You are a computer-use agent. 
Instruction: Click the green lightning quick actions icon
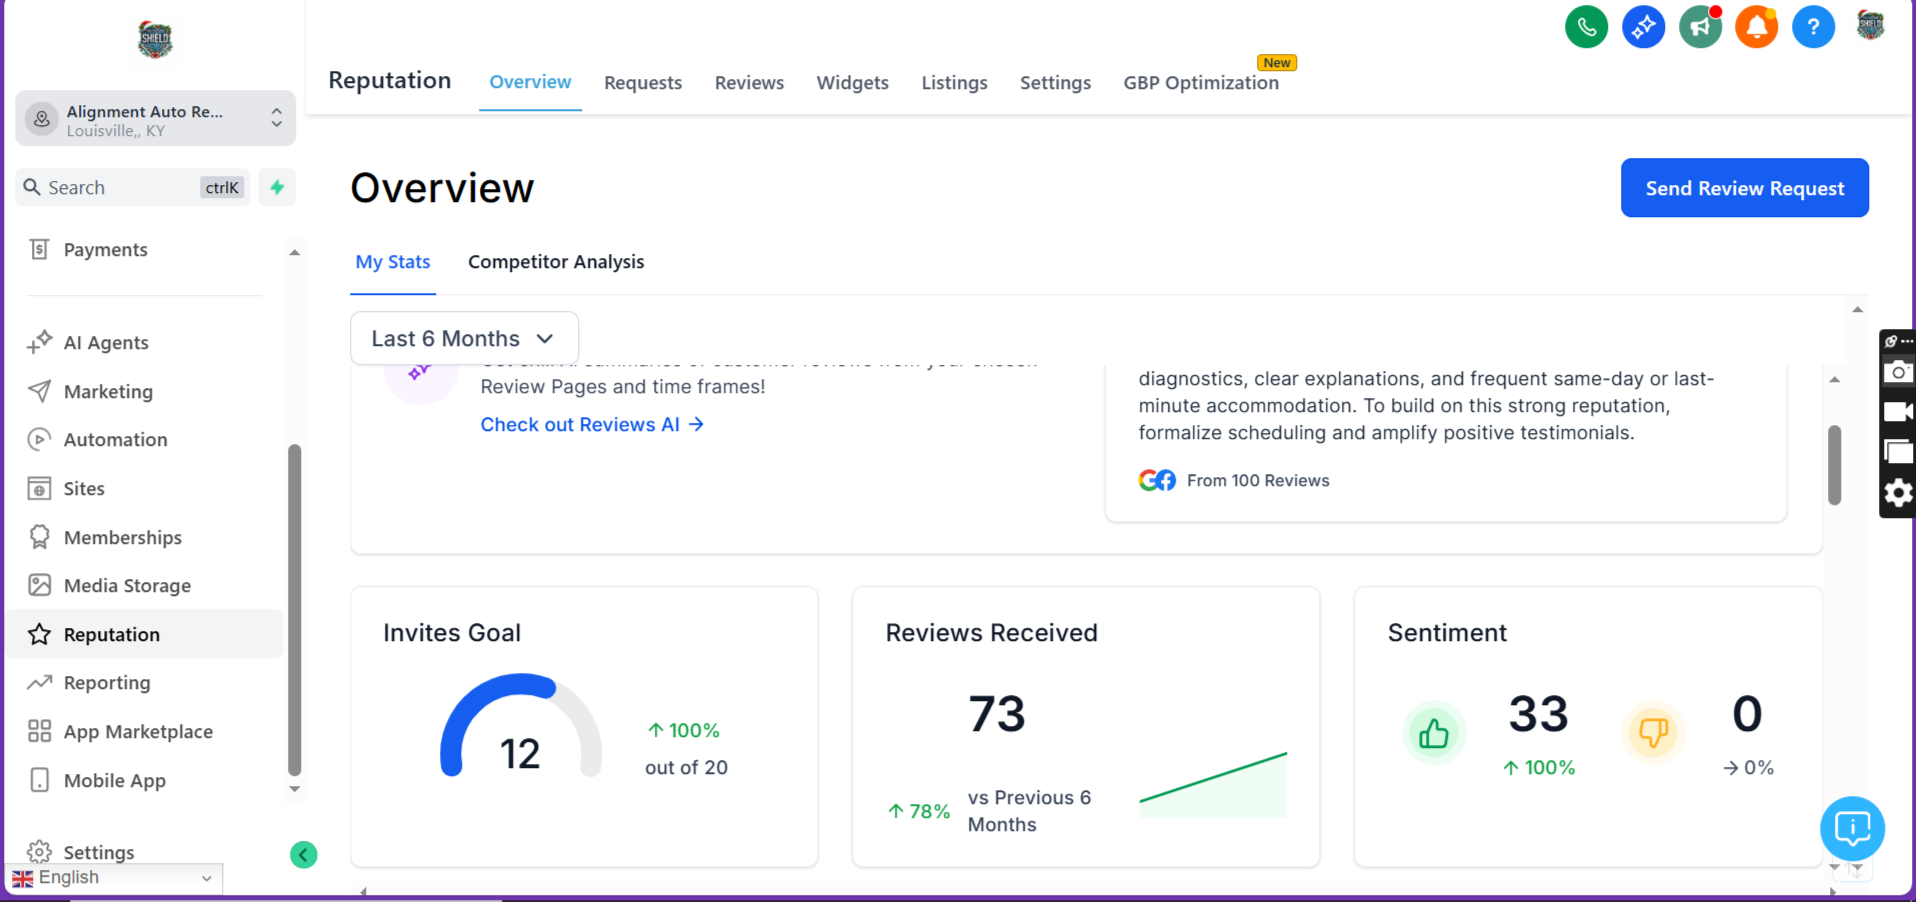tap(277, 187)
